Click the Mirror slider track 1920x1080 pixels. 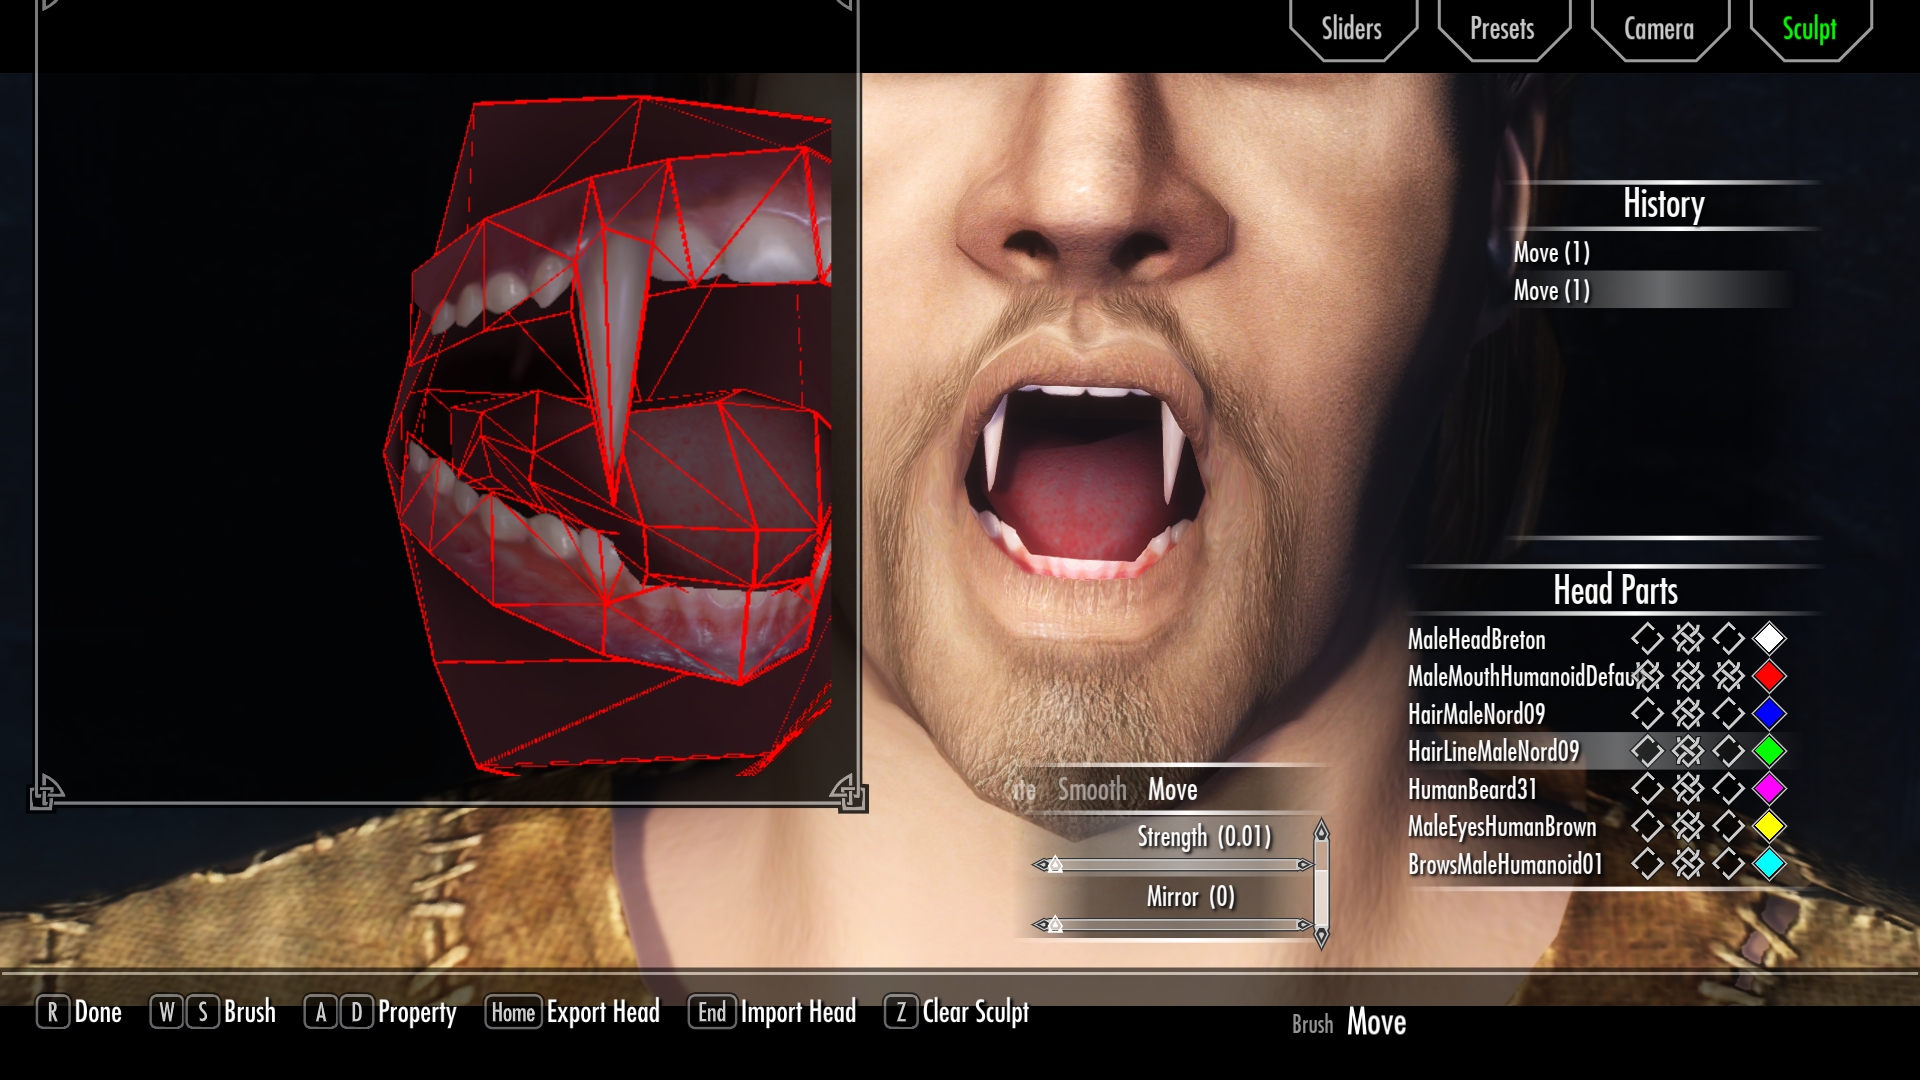1173,925
